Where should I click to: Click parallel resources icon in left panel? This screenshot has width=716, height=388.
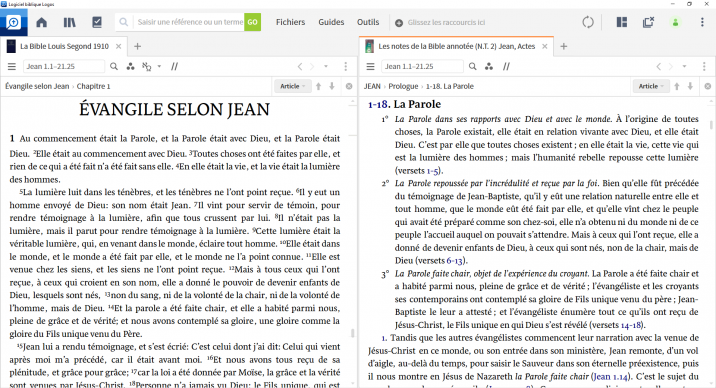(174, 67)
